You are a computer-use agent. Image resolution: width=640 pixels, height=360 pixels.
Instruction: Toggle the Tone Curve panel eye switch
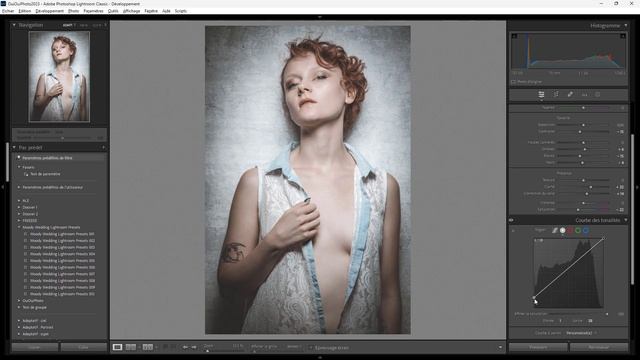click(x=511, y=220)
